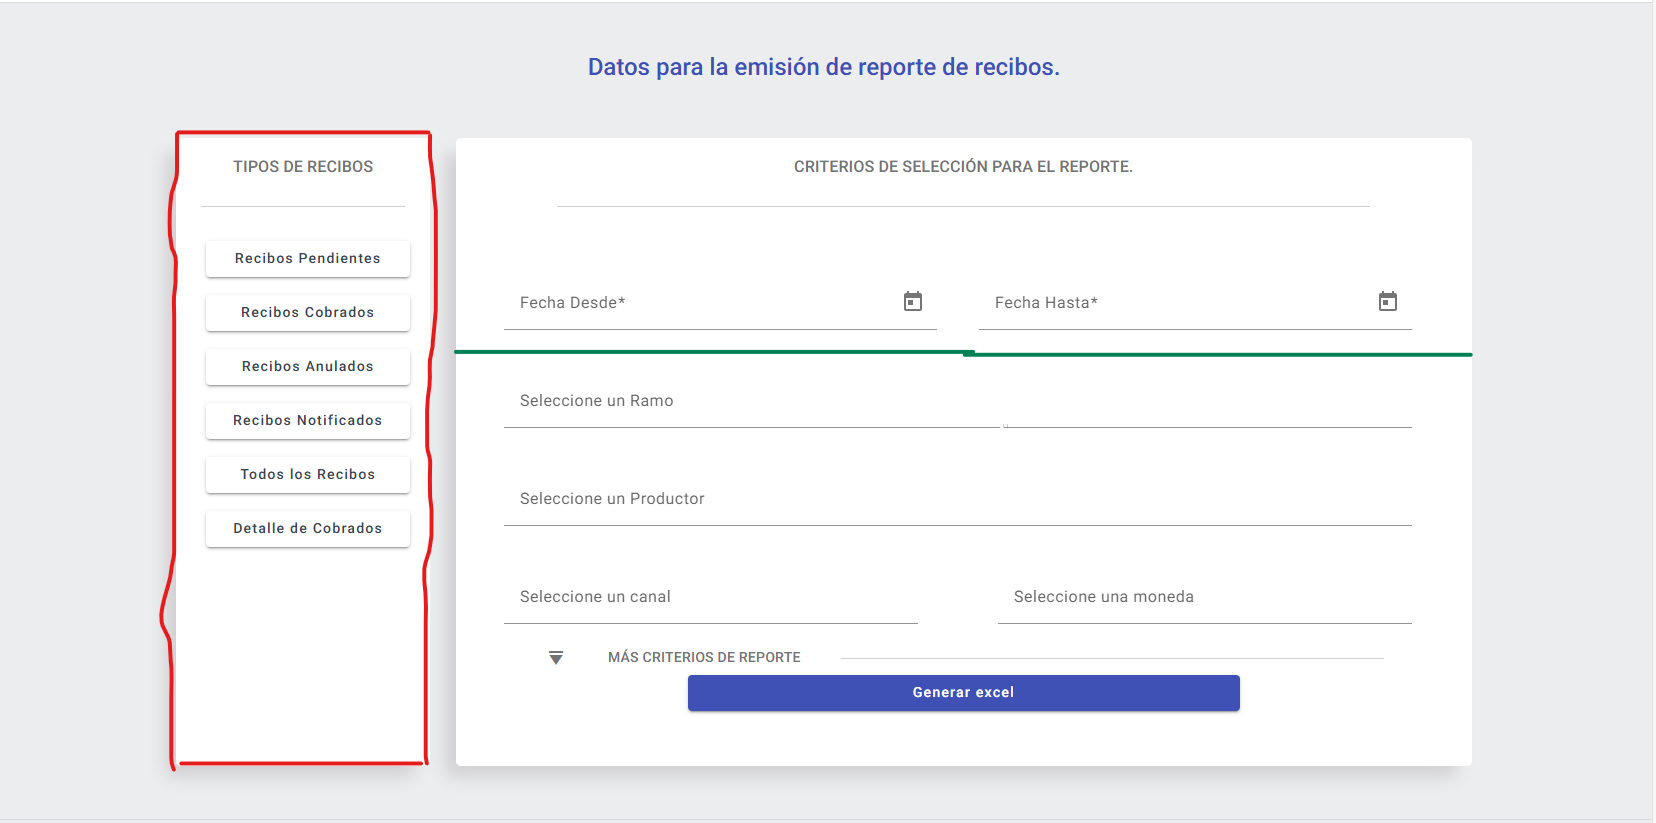Pick the Recibos Notificados button
The height and width of the screenshot is (823, 1656).
[x=307, y=421]
